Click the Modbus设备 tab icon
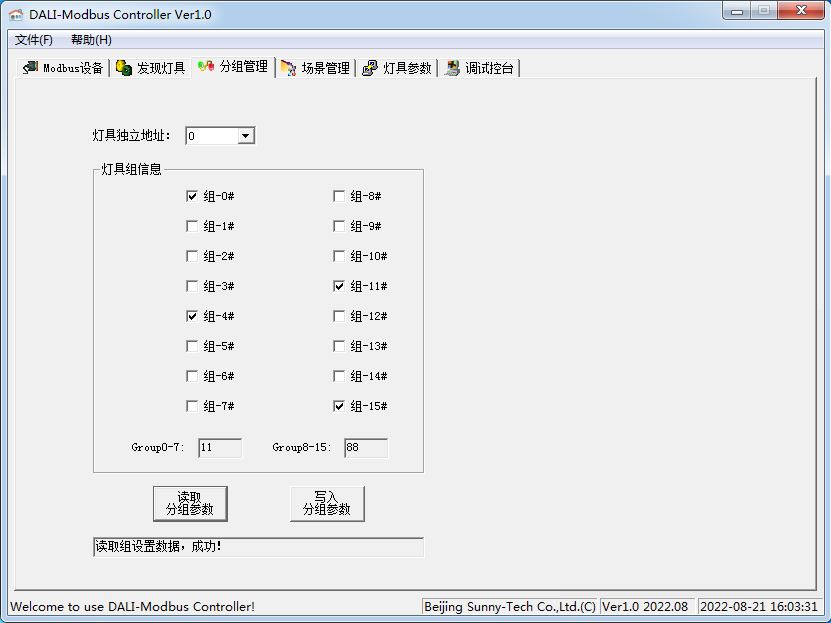 pos(30,67)
